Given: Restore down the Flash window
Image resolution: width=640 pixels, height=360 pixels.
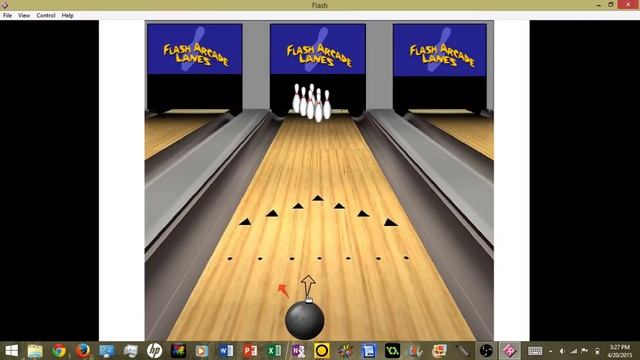Looking at the screenshot, I should (x=611, y=5).
